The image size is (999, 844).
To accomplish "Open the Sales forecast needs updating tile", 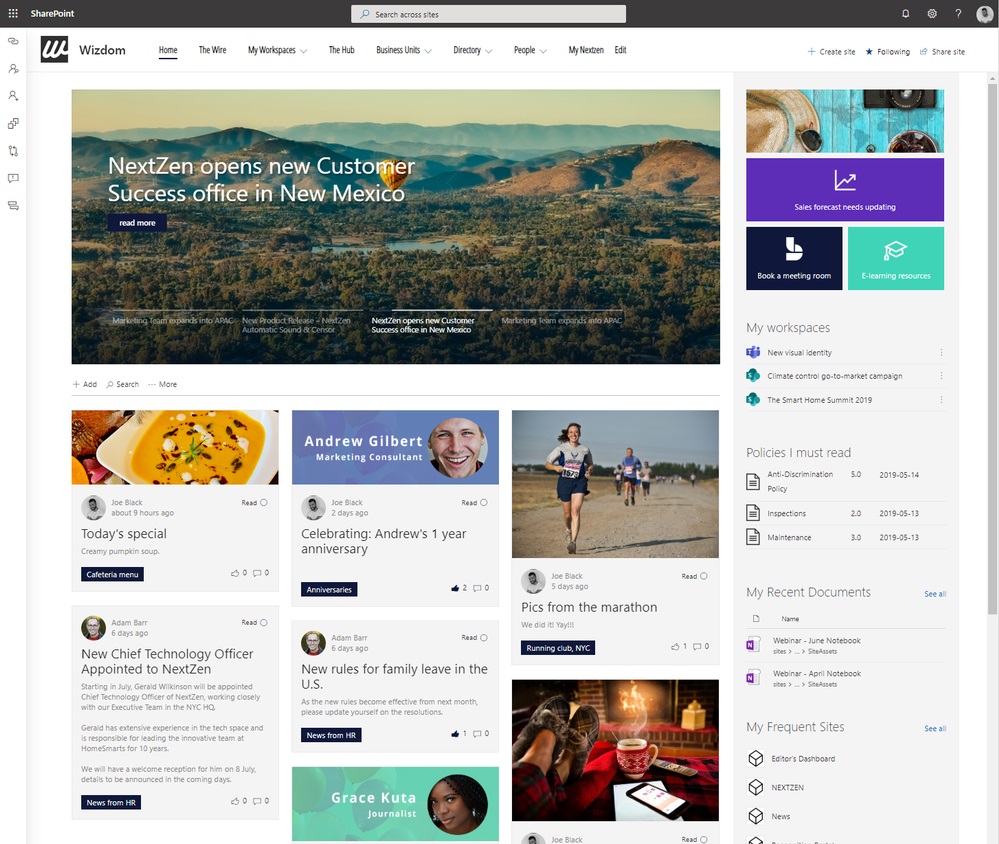I will tap(845, 189).
